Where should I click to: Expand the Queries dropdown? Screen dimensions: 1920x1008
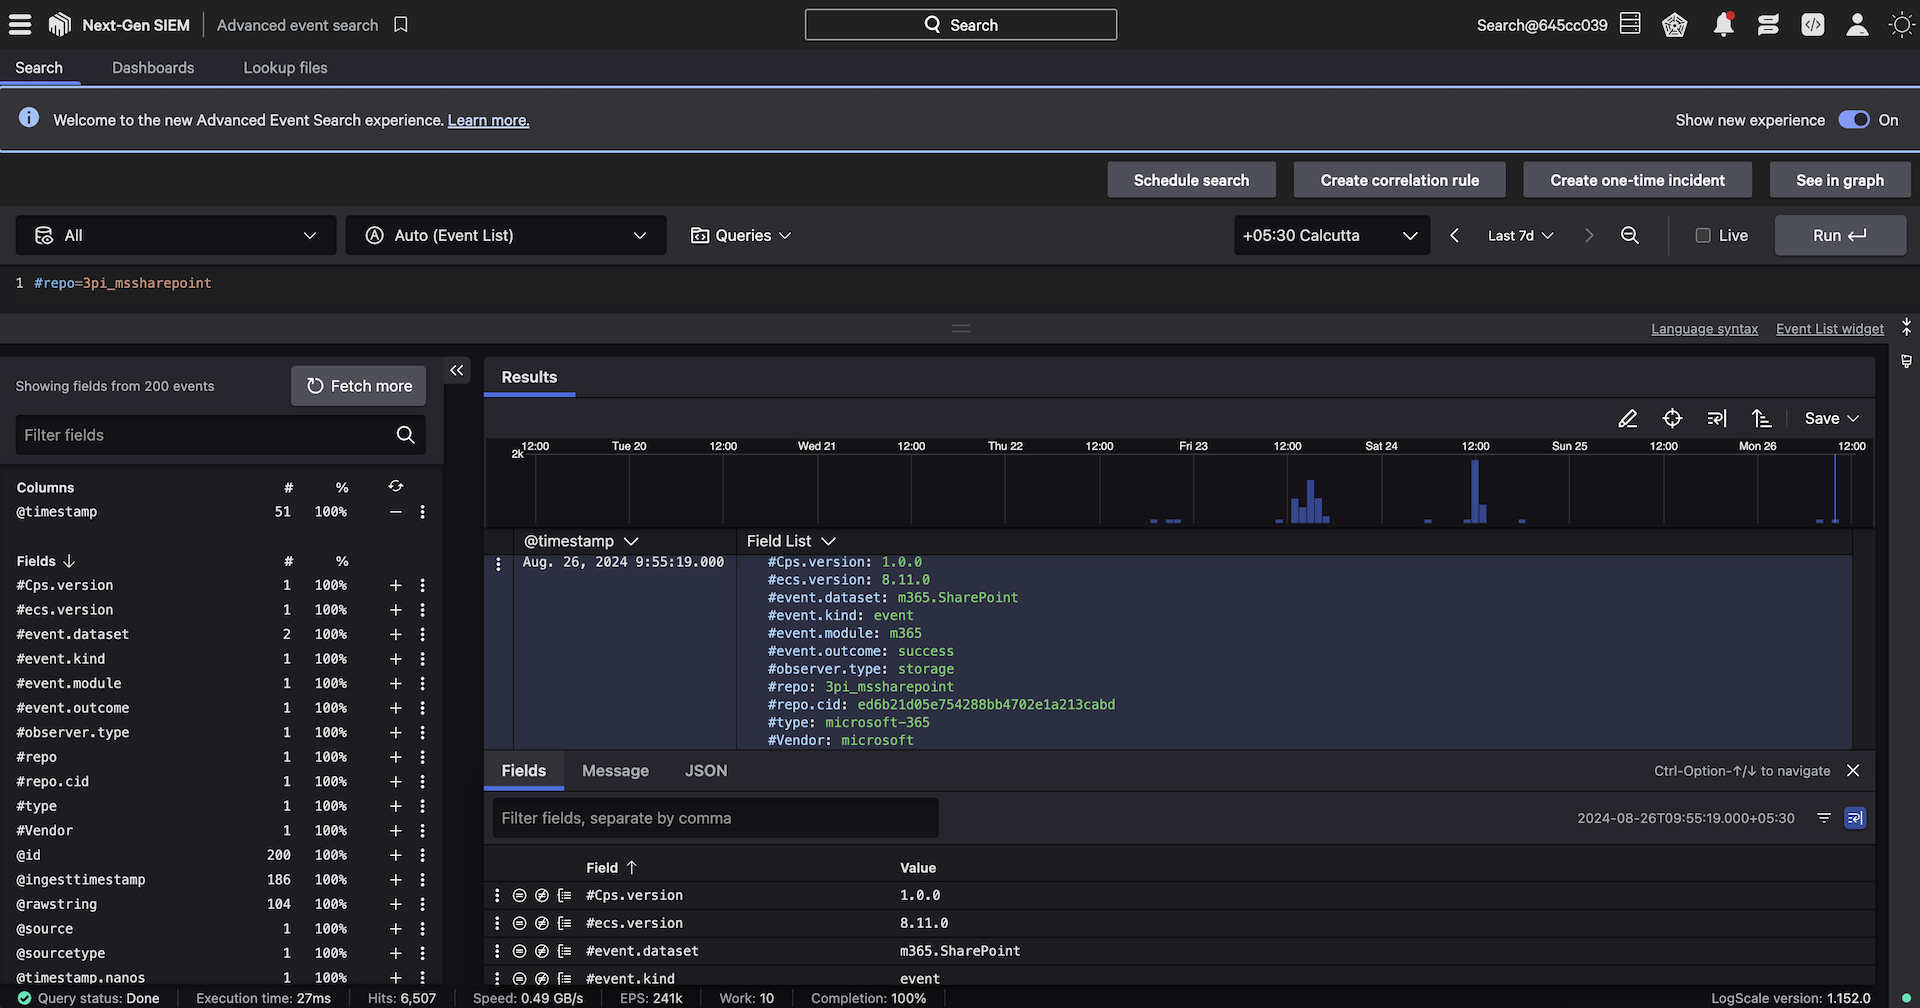click(x=741, y=236)
